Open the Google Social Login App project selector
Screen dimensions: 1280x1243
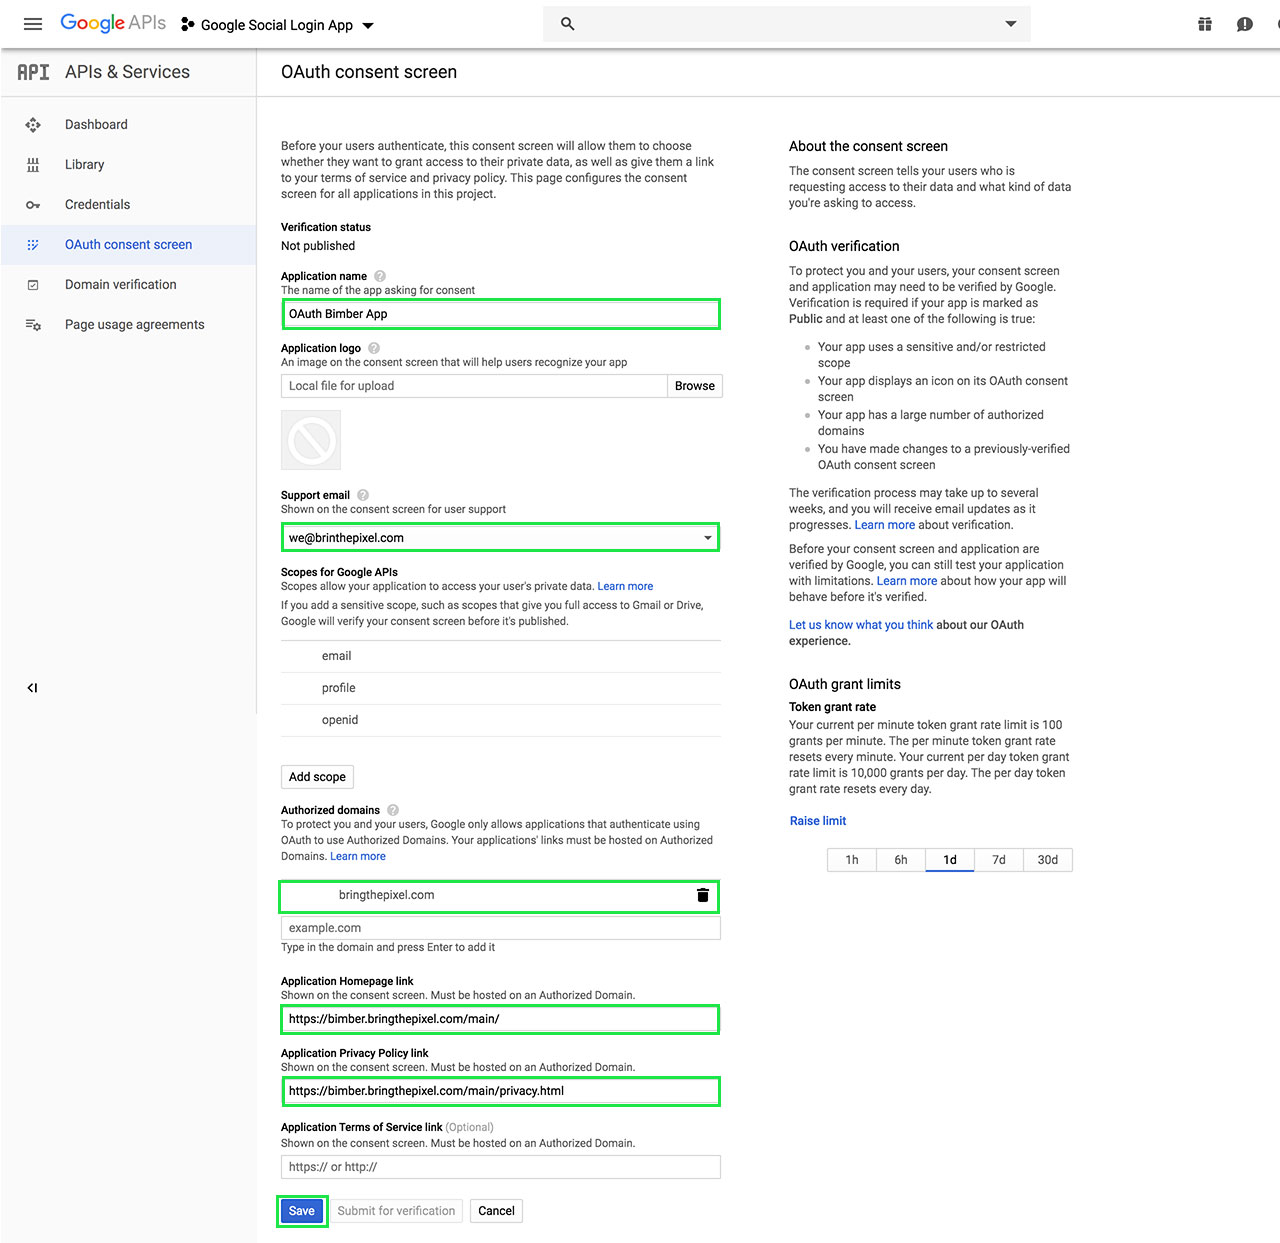coord(277,25)
